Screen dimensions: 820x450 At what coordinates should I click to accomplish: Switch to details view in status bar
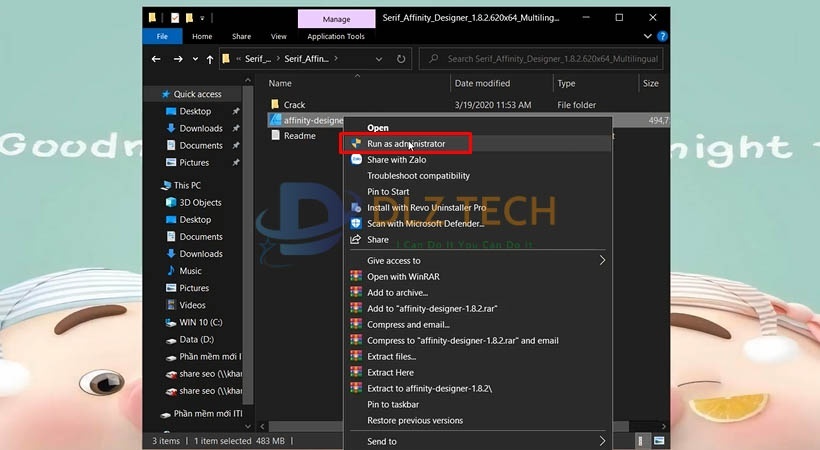pyautogui.click(x=640, y=441)
